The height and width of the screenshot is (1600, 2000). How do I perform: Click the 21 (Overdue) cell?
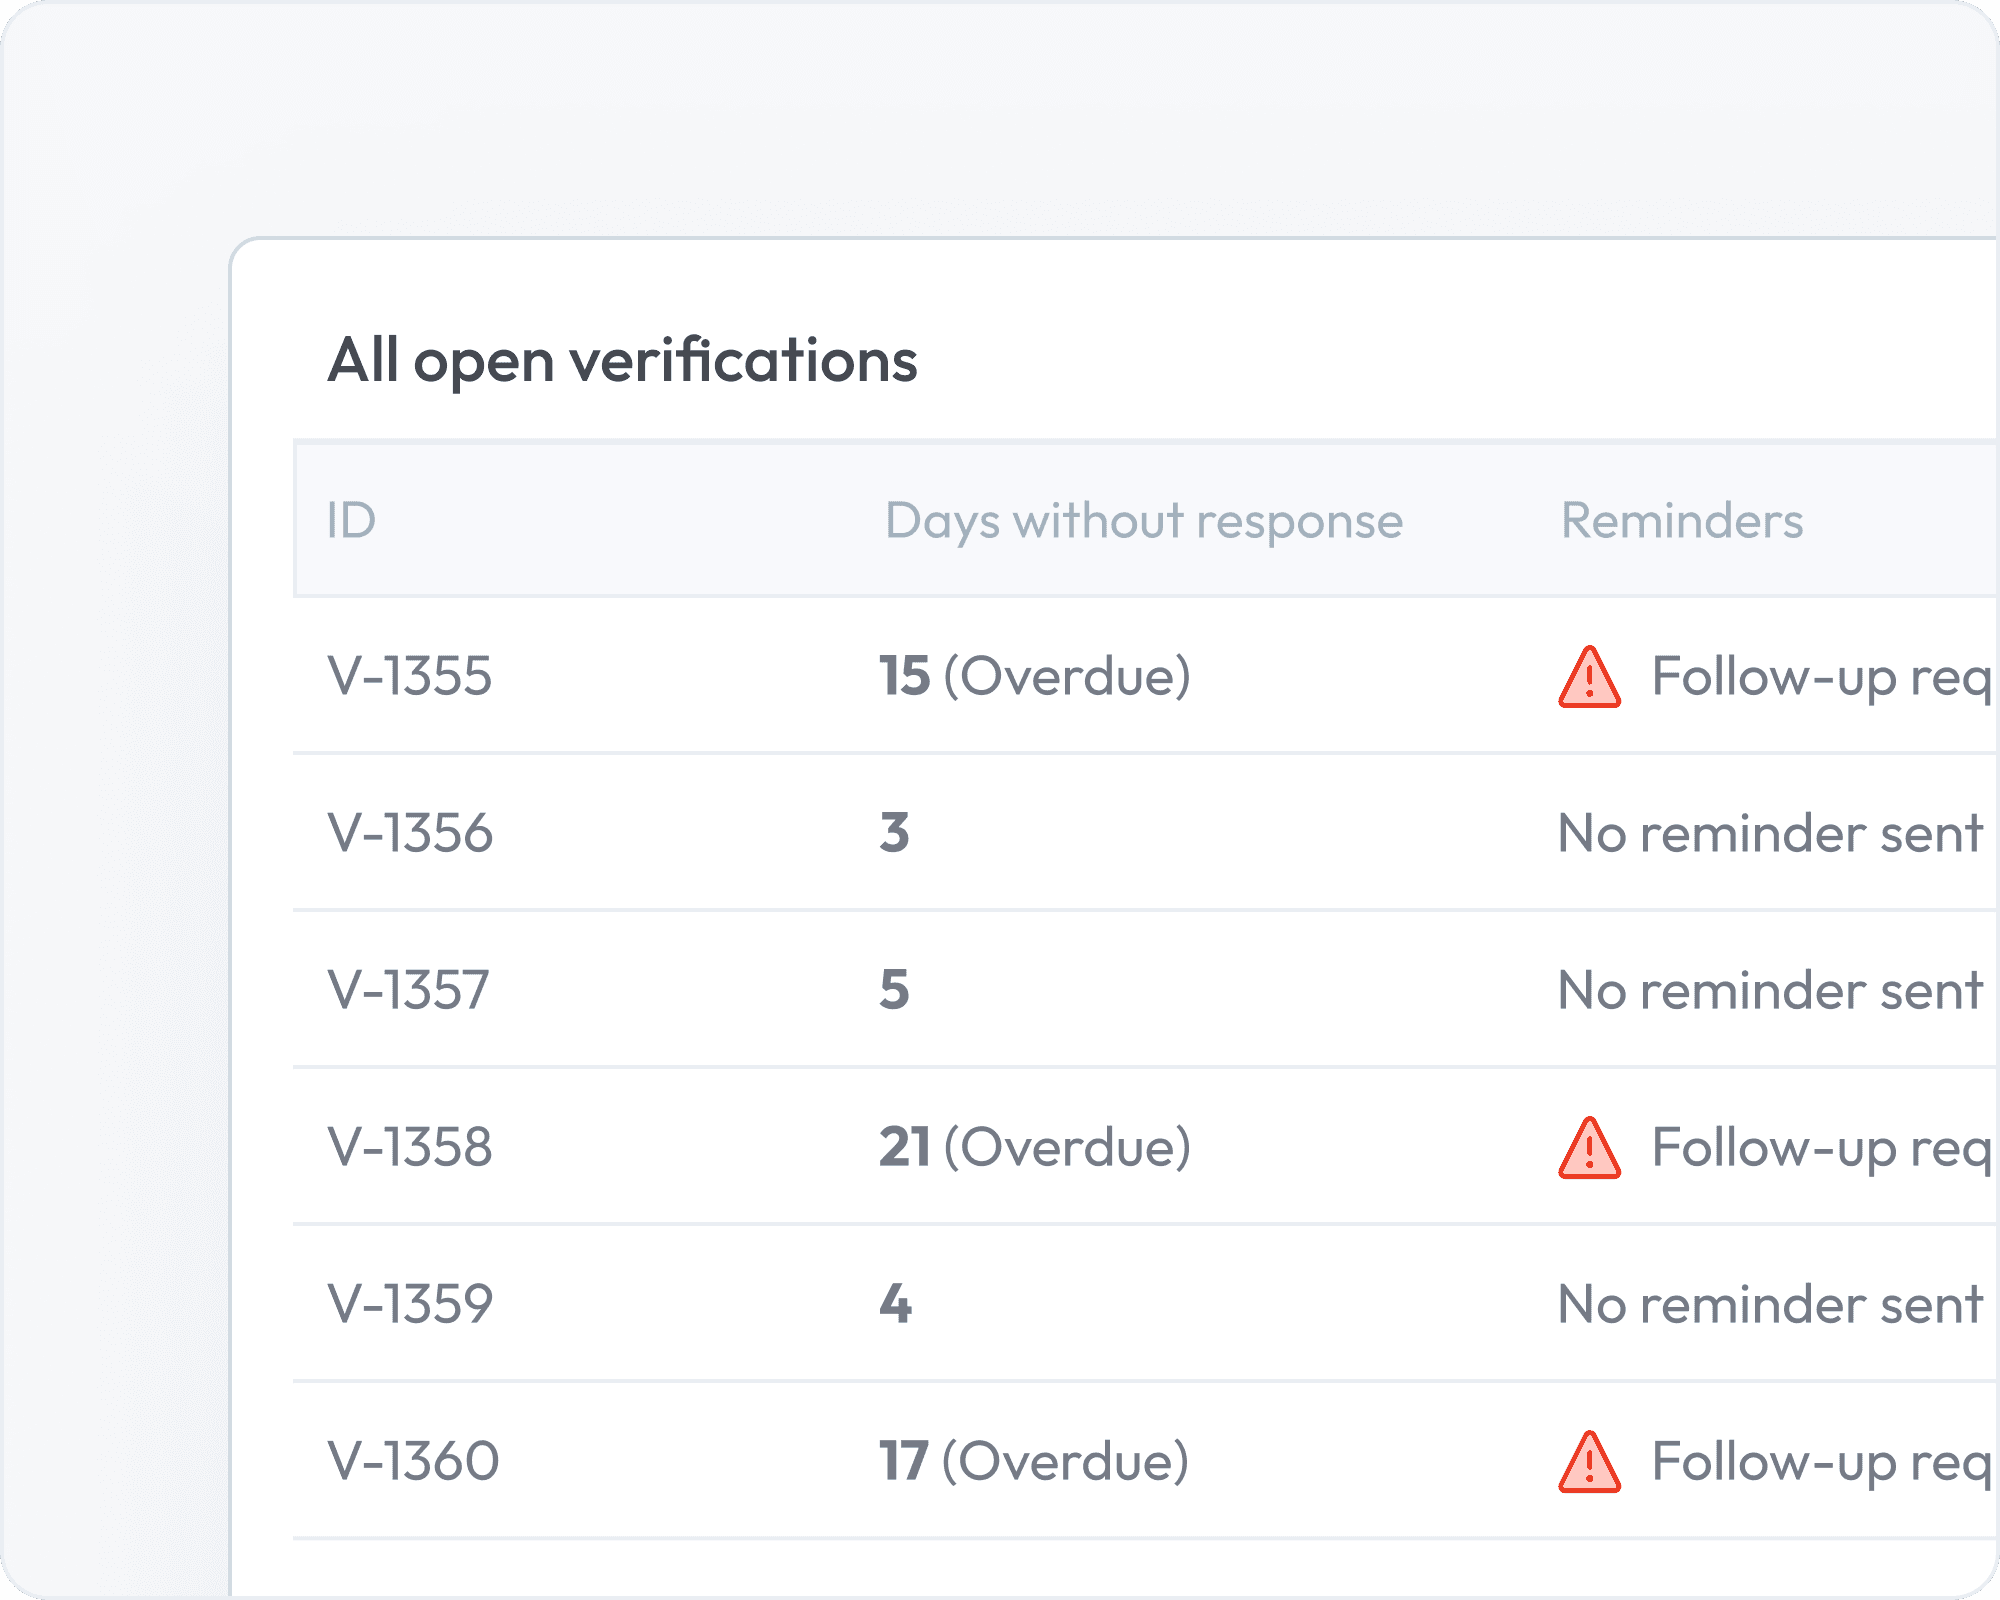tap(1035, 1148)
